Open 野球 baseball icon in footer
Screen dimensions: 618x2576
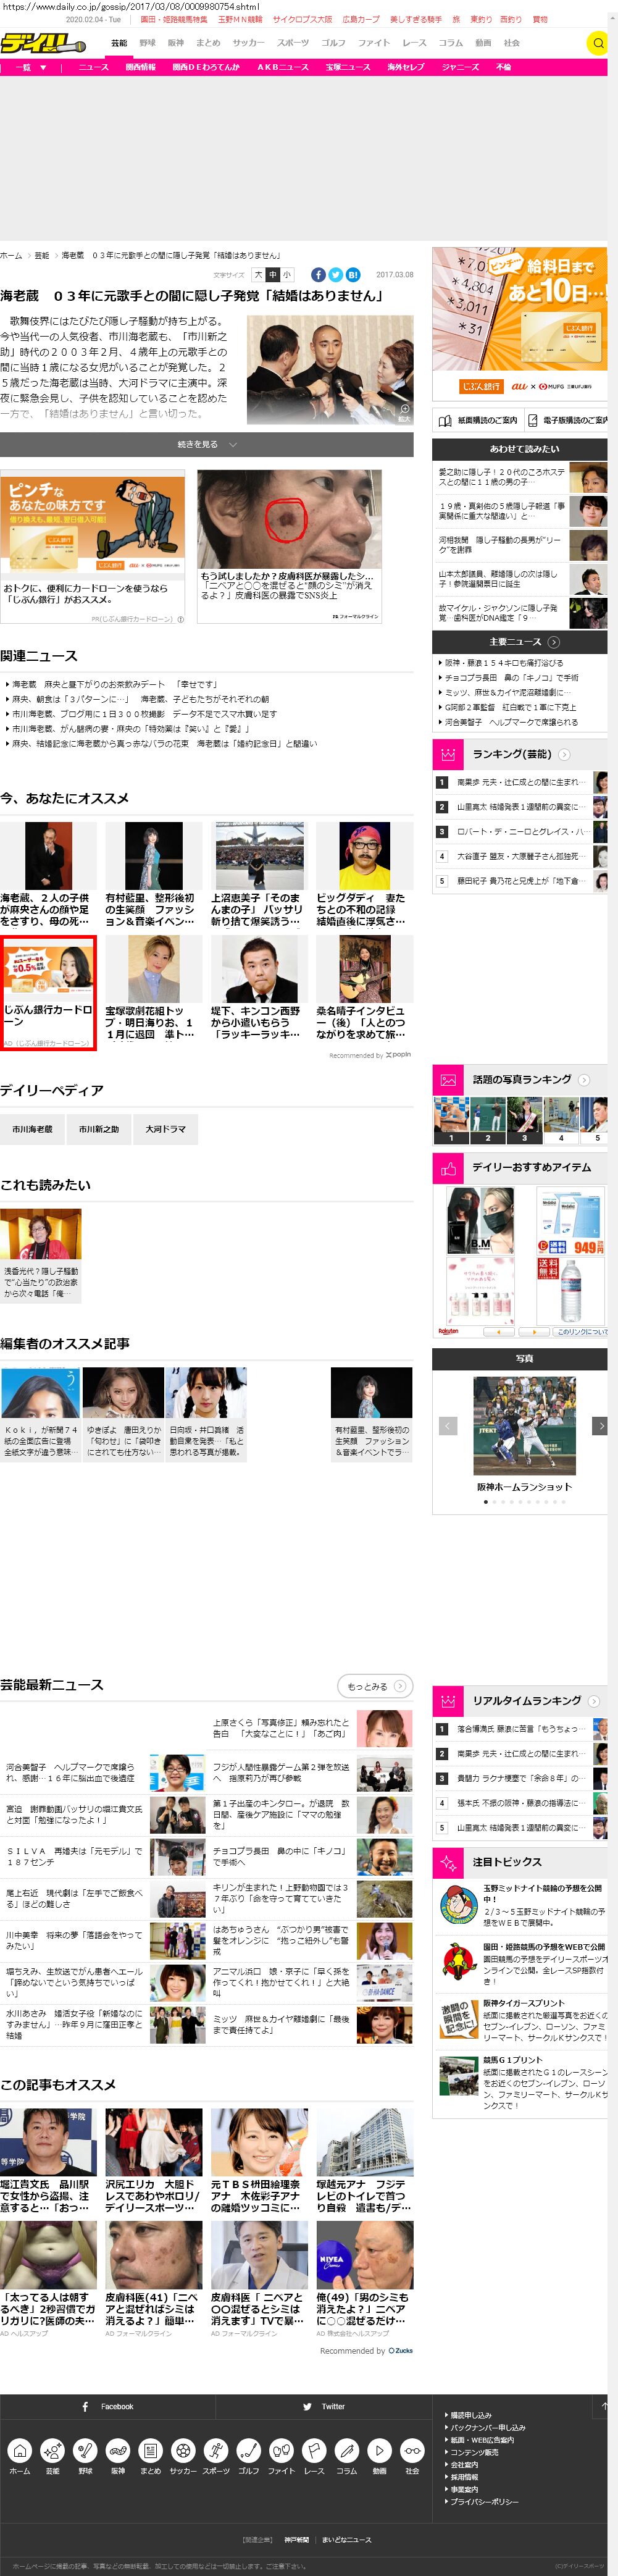pyautogui.click(x=85, y=2451)
